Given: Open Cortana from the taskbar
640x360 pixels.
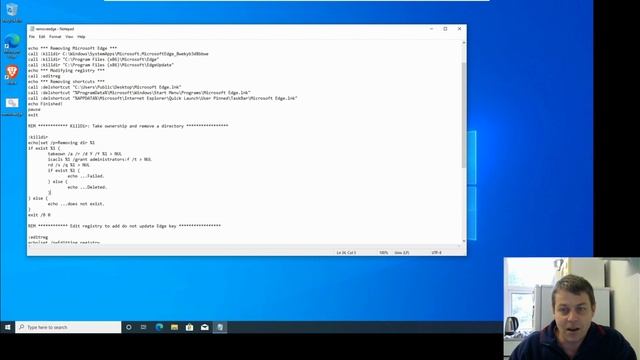Looking at the screenshot, I should click(129, 327).
